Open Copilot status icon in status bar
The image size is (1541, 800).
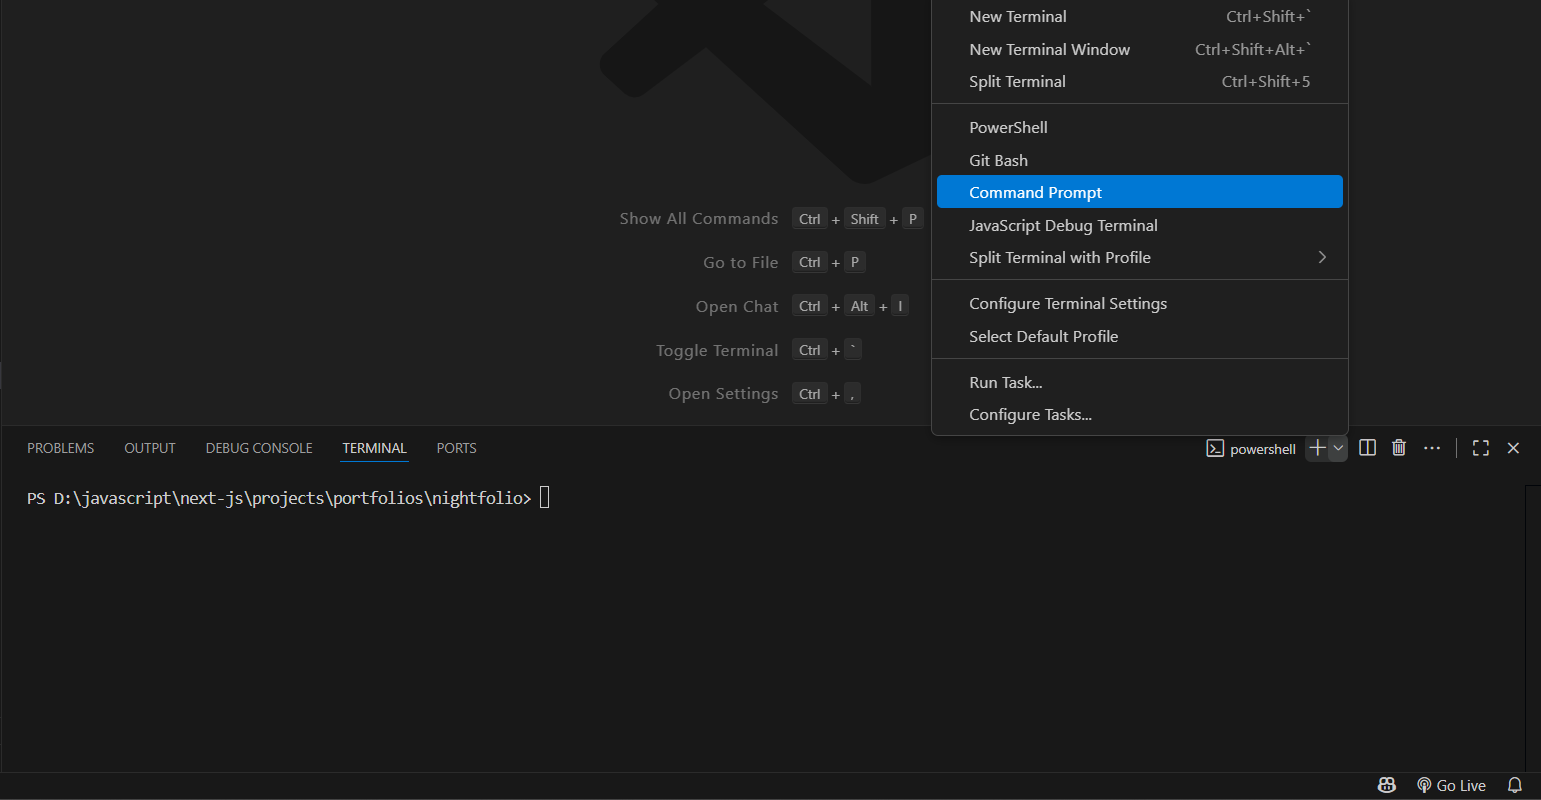tap(1387, 785)
